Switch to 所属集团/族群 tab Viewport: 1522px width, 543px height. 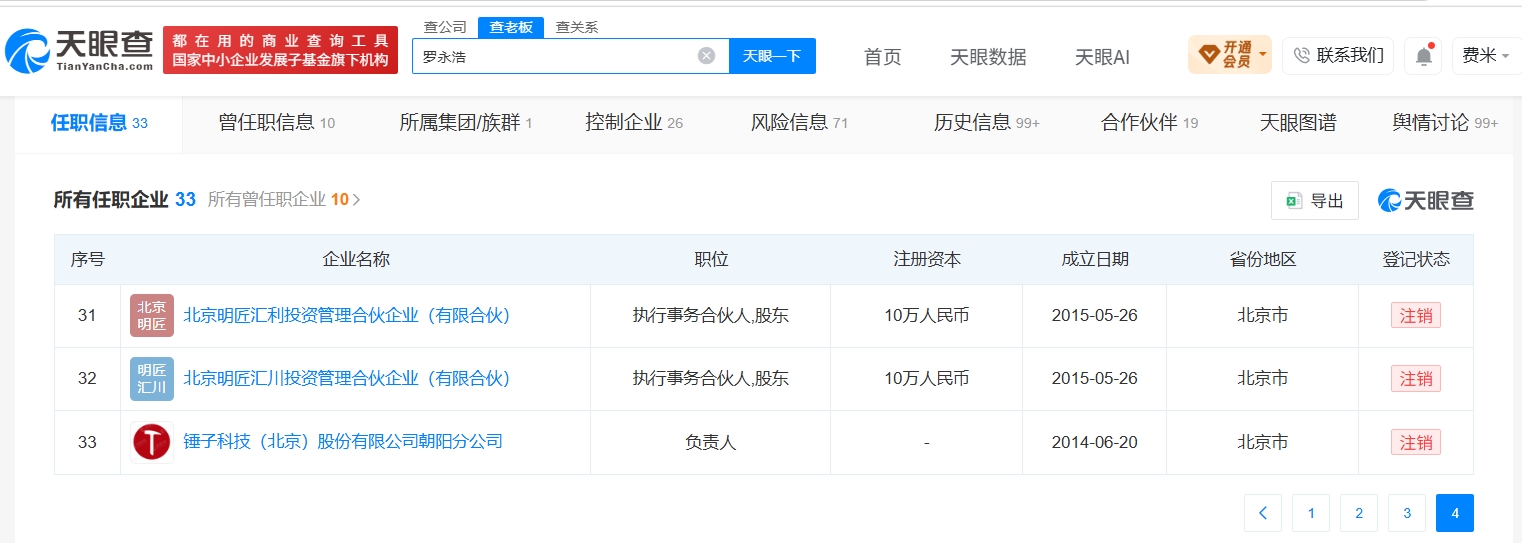point(465,123)
